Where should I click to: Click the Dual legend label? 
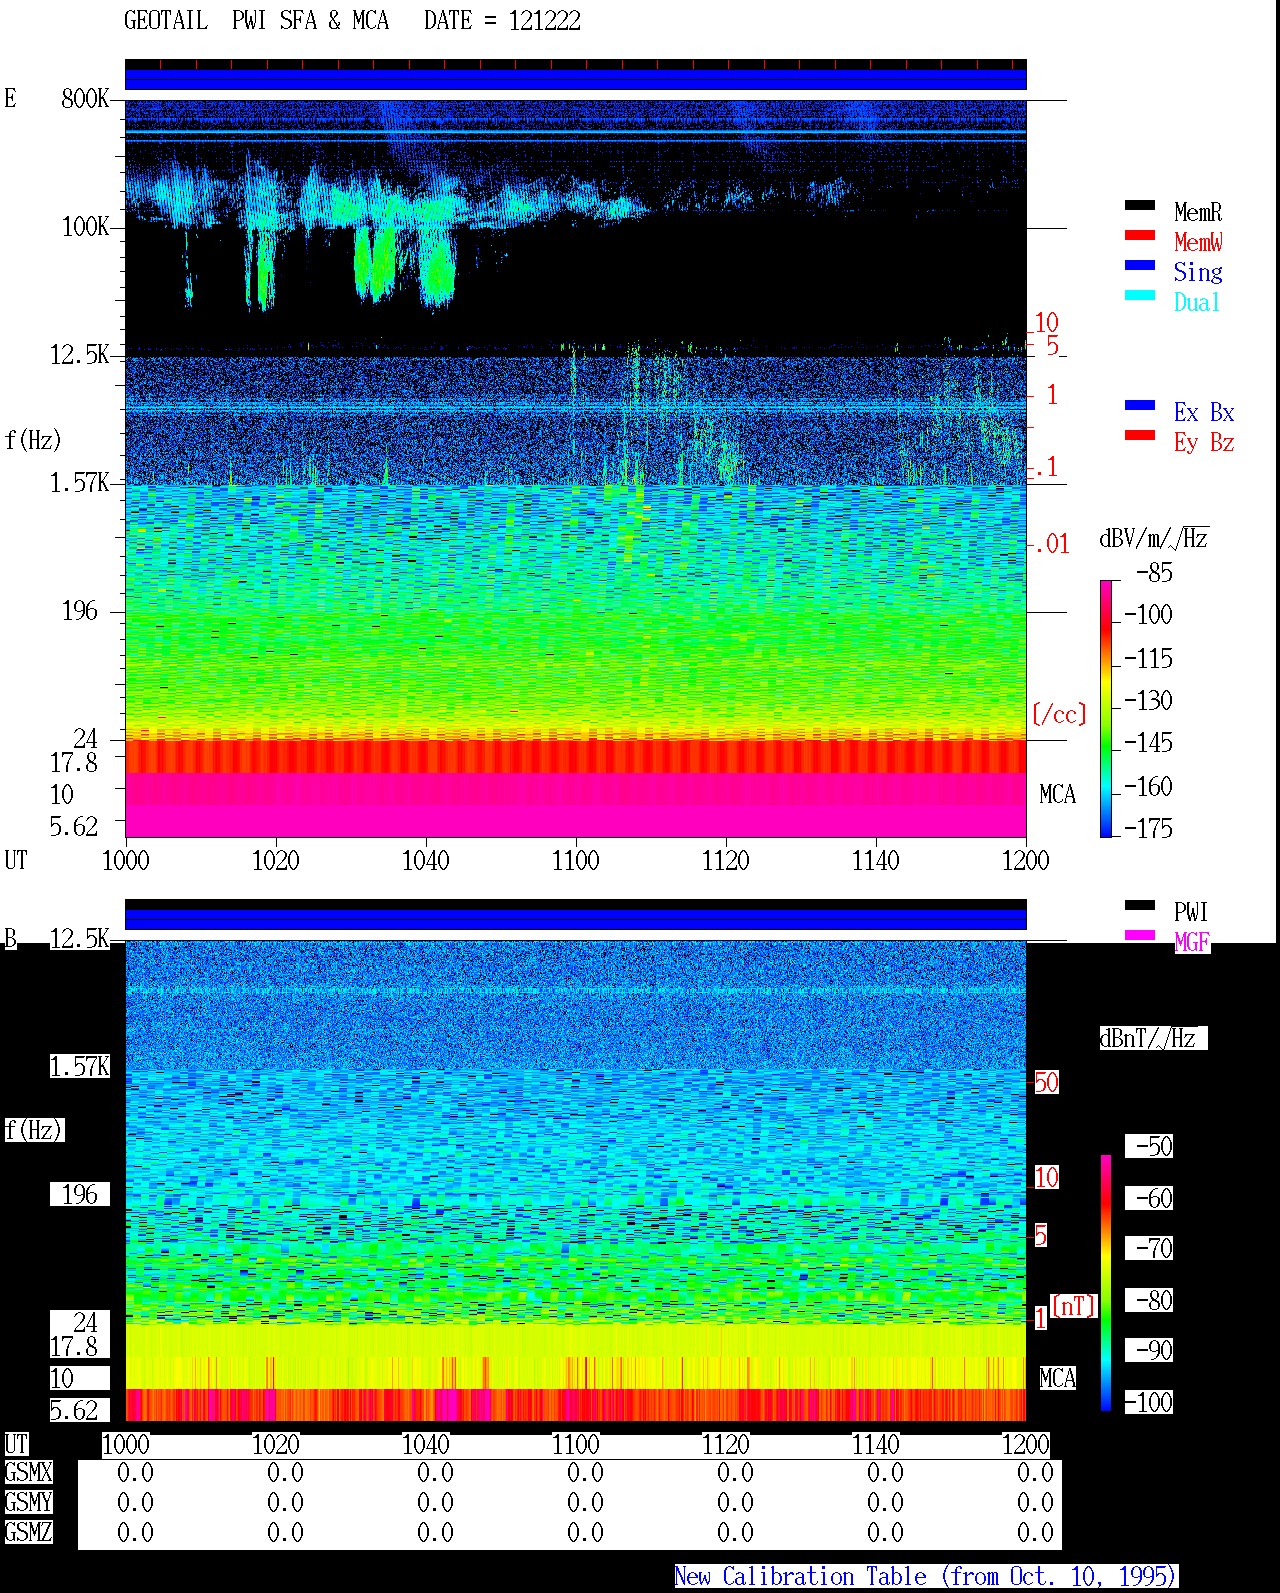(x=1198, y=302)
